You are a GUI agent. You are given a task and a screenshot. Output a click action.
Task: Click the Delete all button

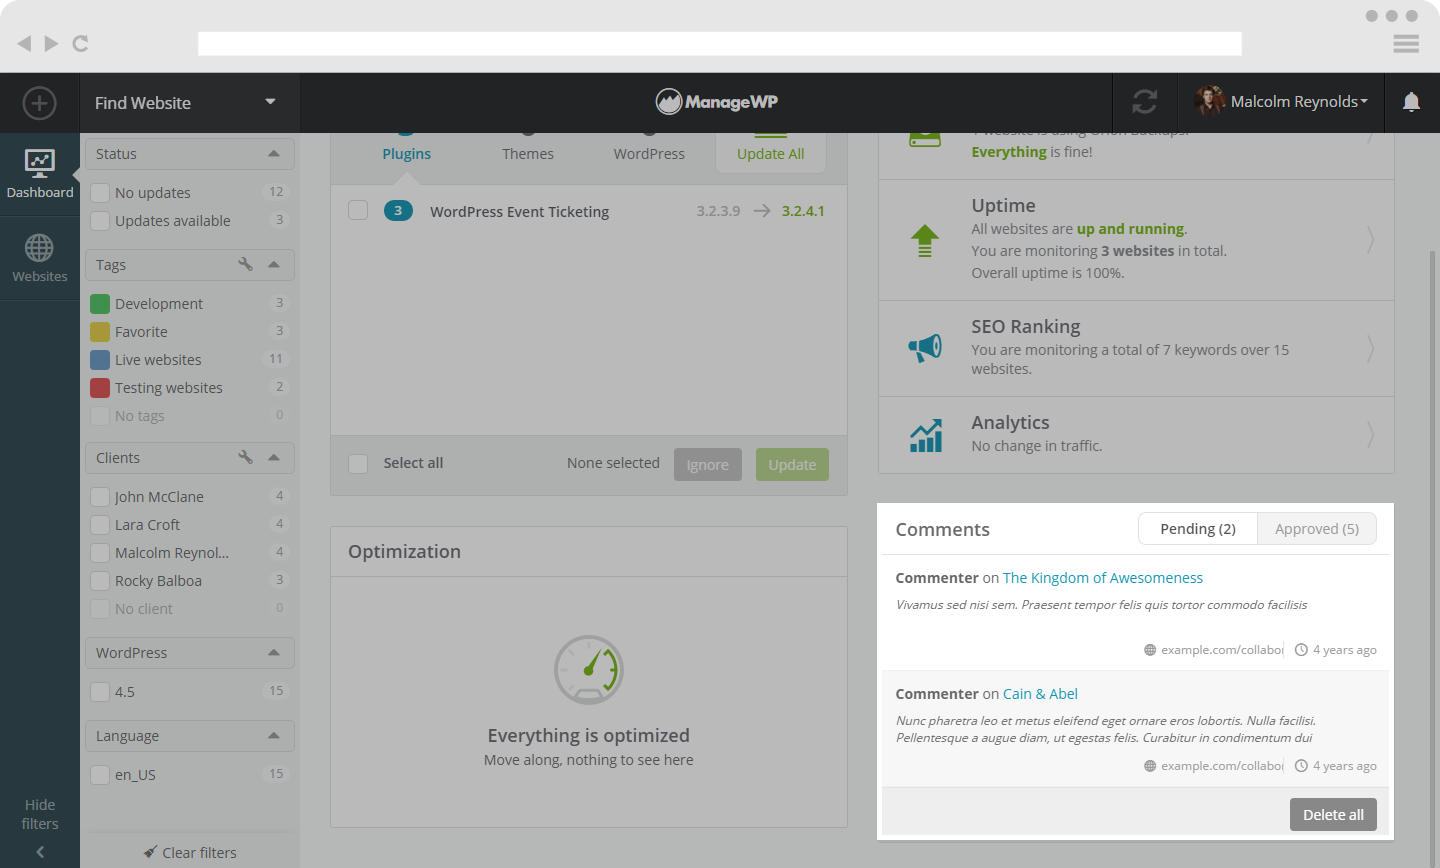(x=1333, y=814)
